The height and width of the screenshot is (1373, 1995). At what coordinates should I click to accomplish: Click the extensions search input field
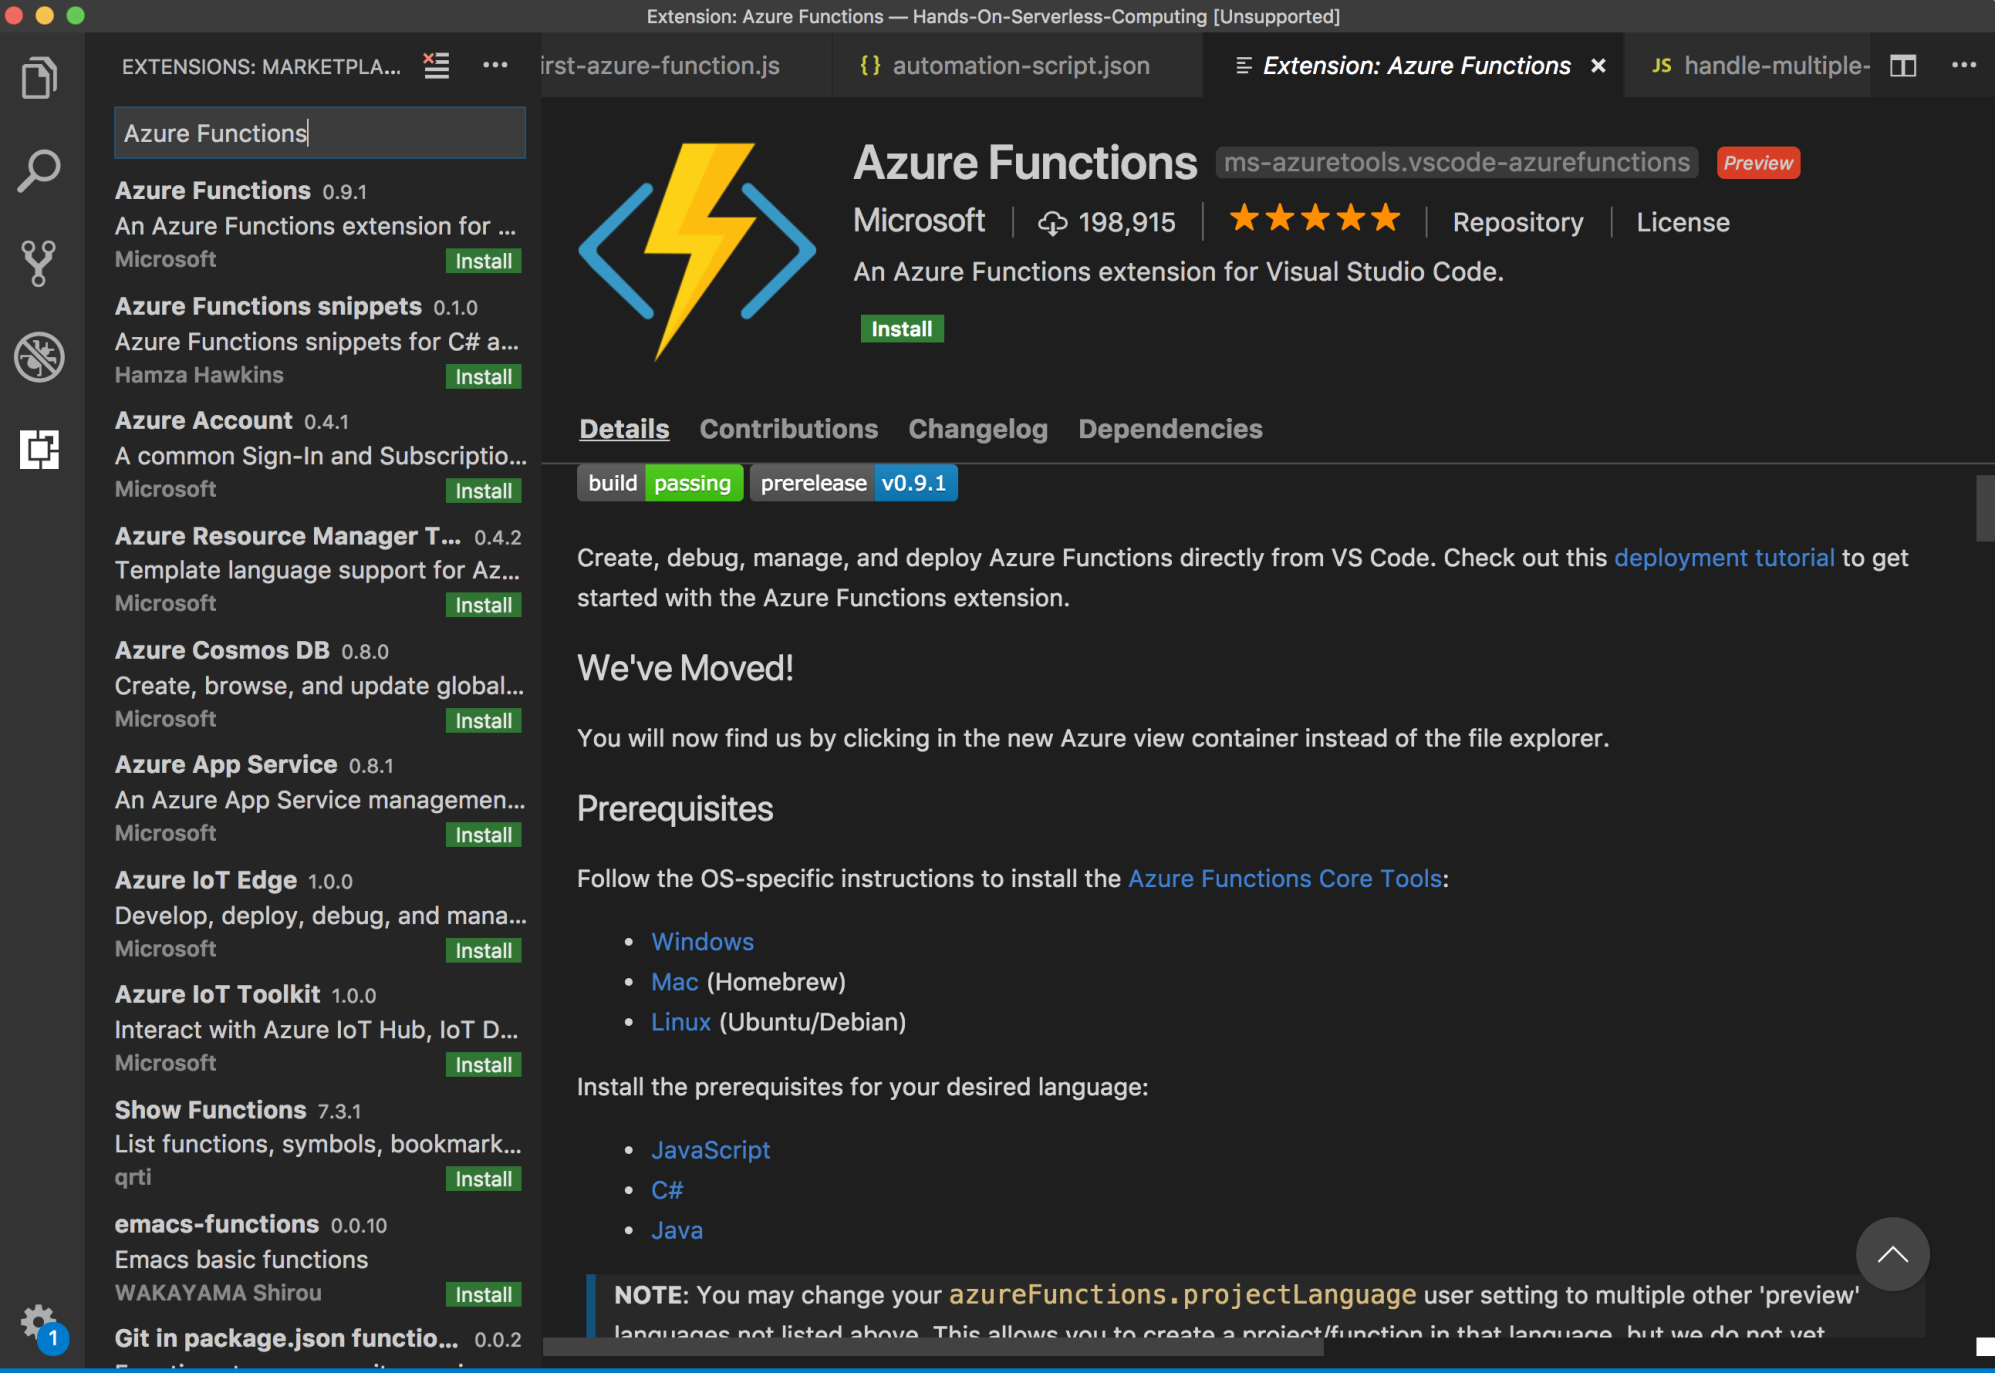click(x=319, y=133)
